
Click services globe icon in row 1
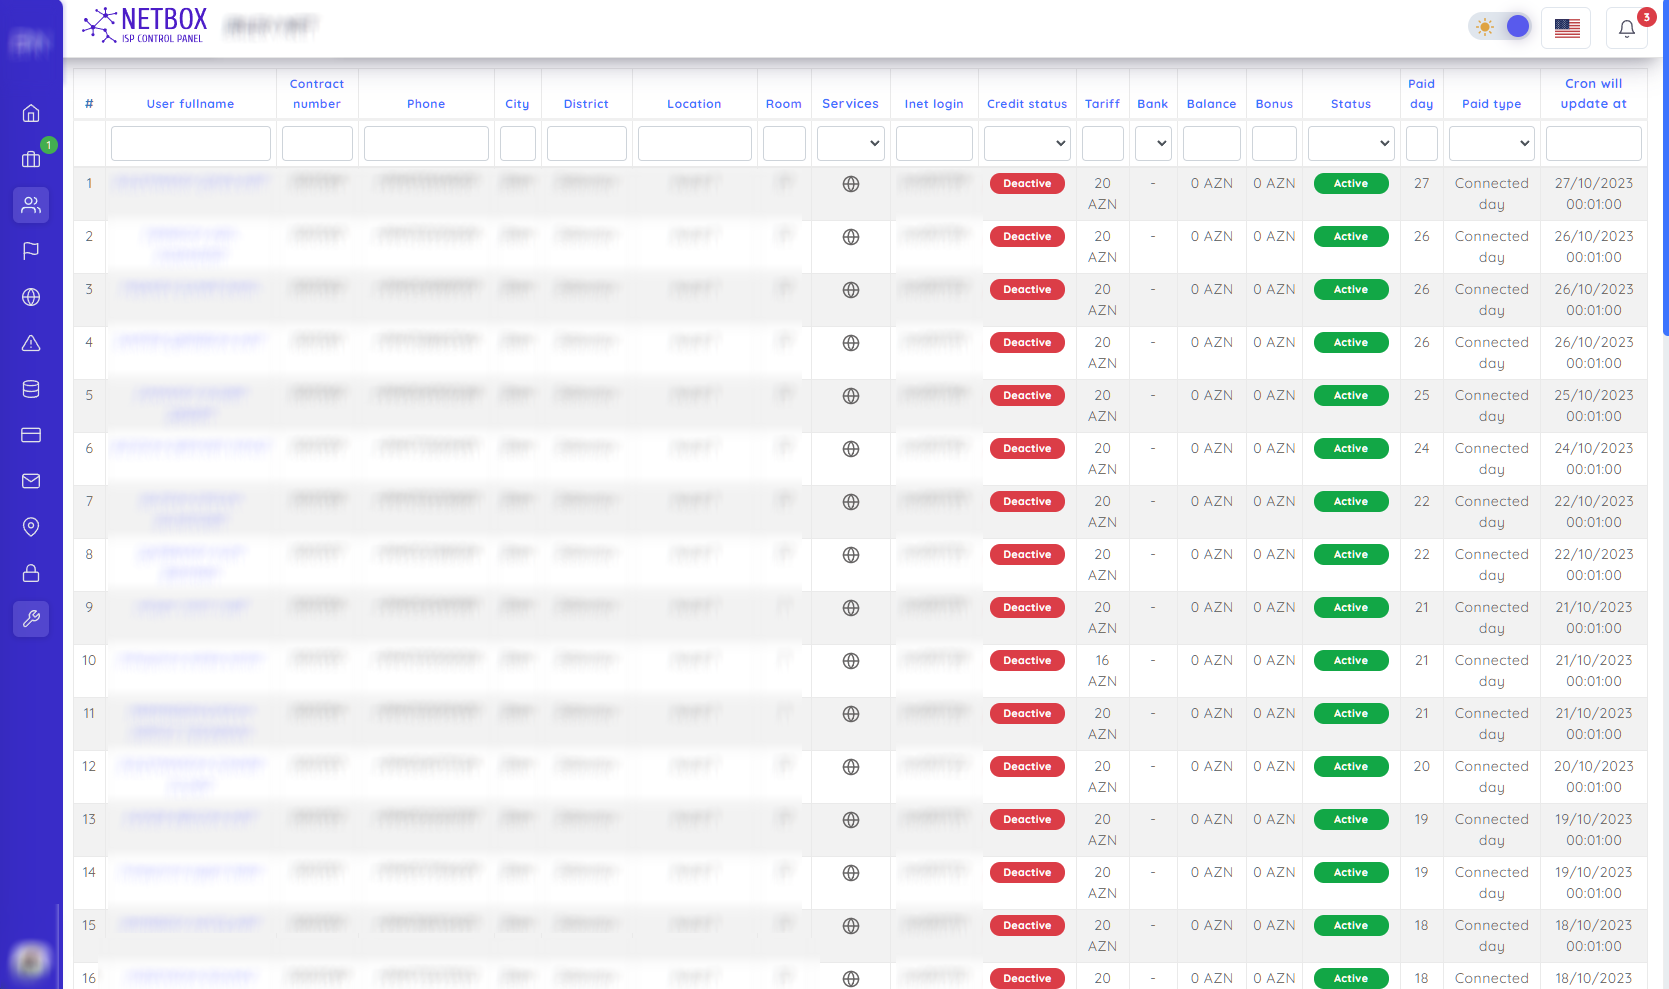click(x=850, y=184)
